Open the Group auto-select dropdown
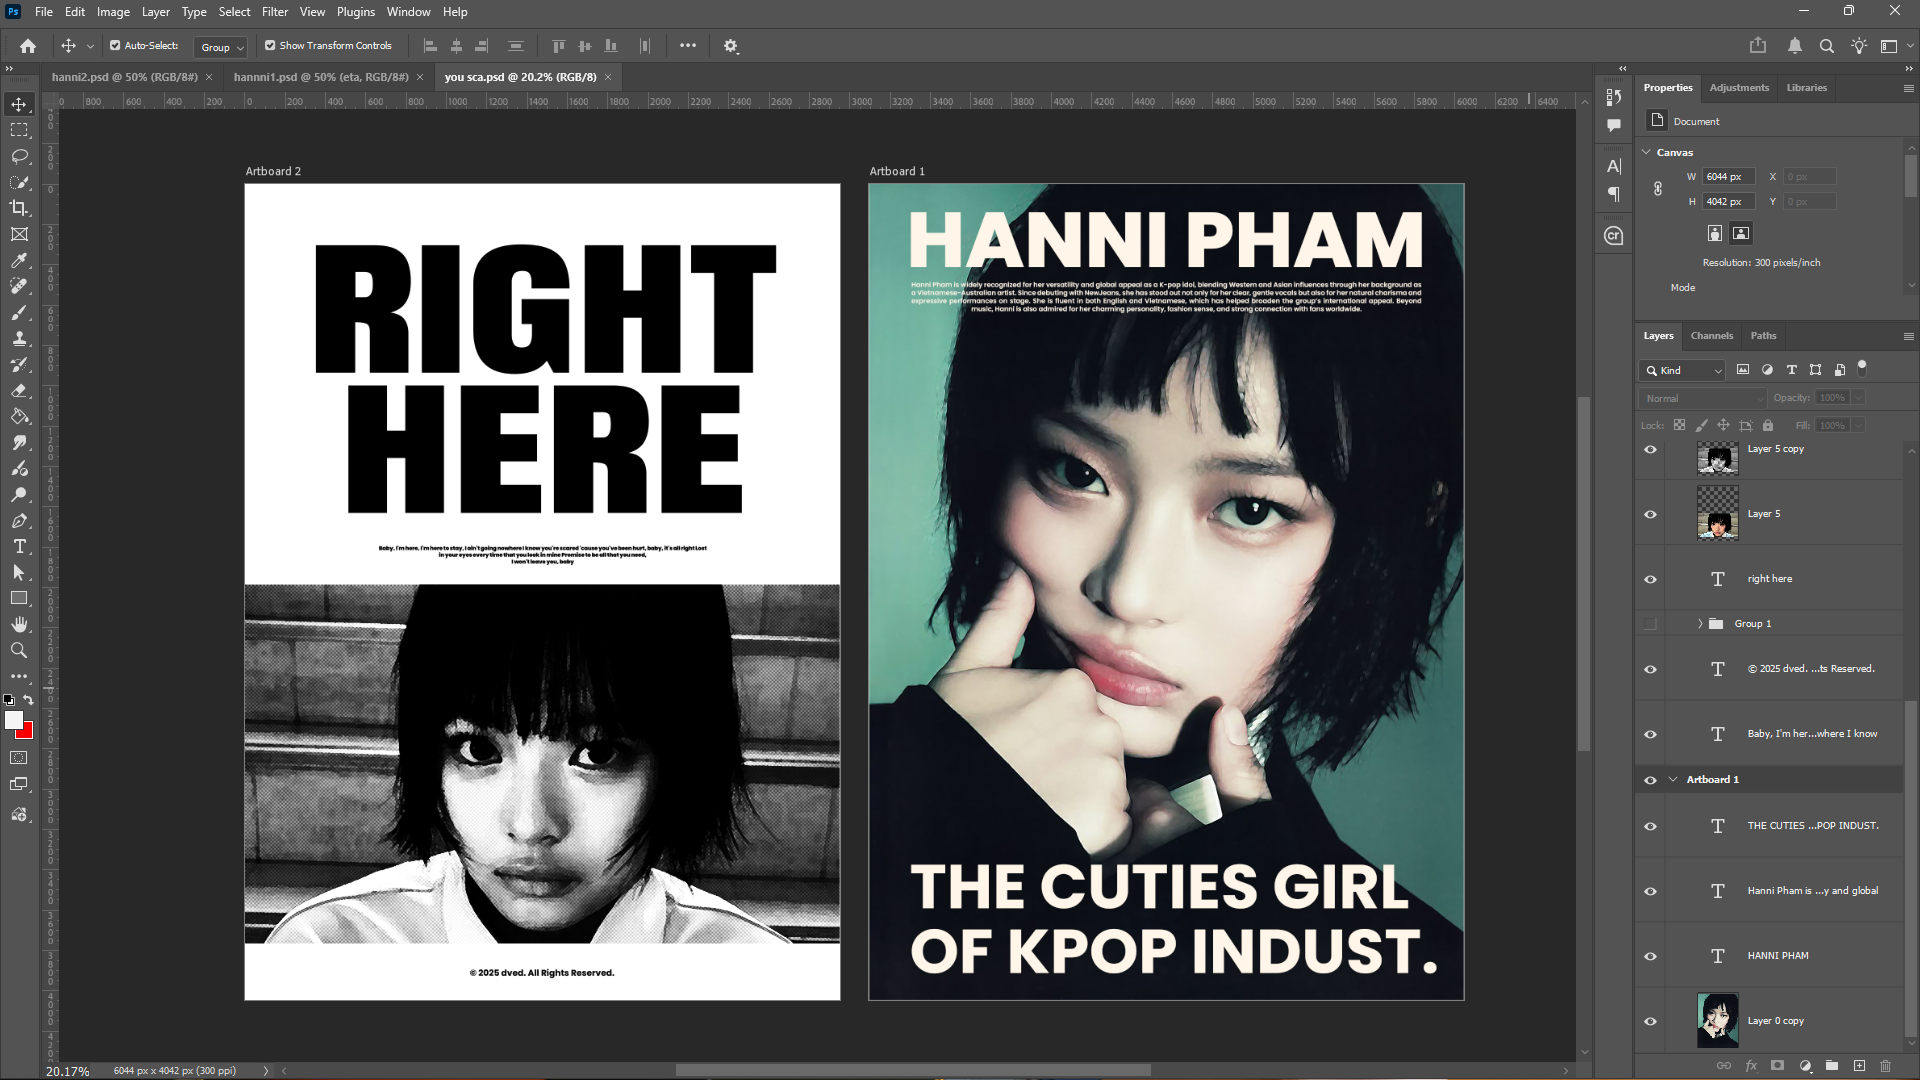This screenshot has height=1080, width=1920. (x=222, y=47)
